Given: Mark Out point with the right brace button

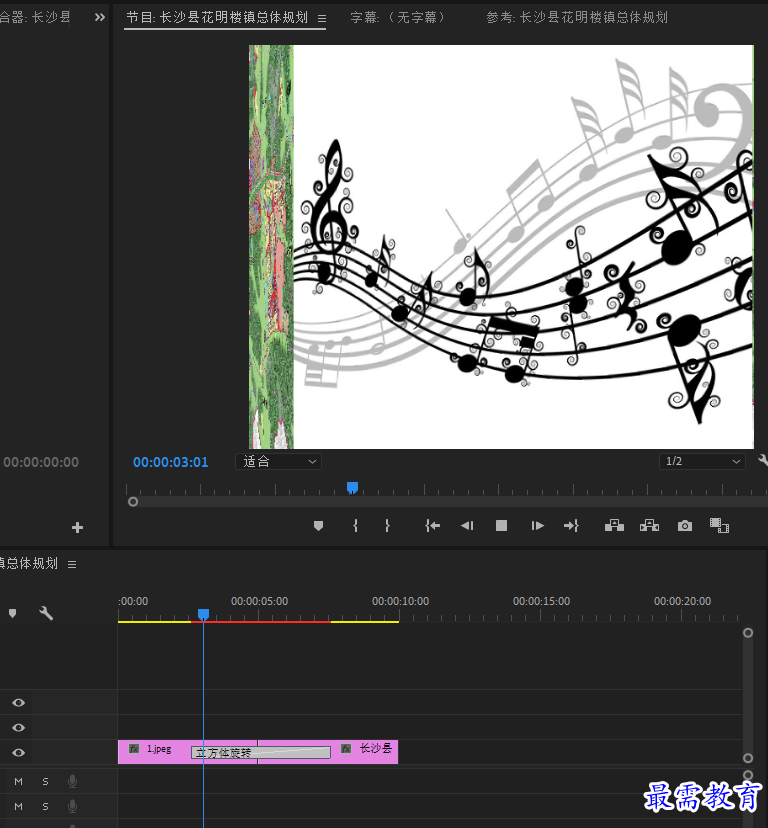Looking at the screenshot, I should point(387,526).
